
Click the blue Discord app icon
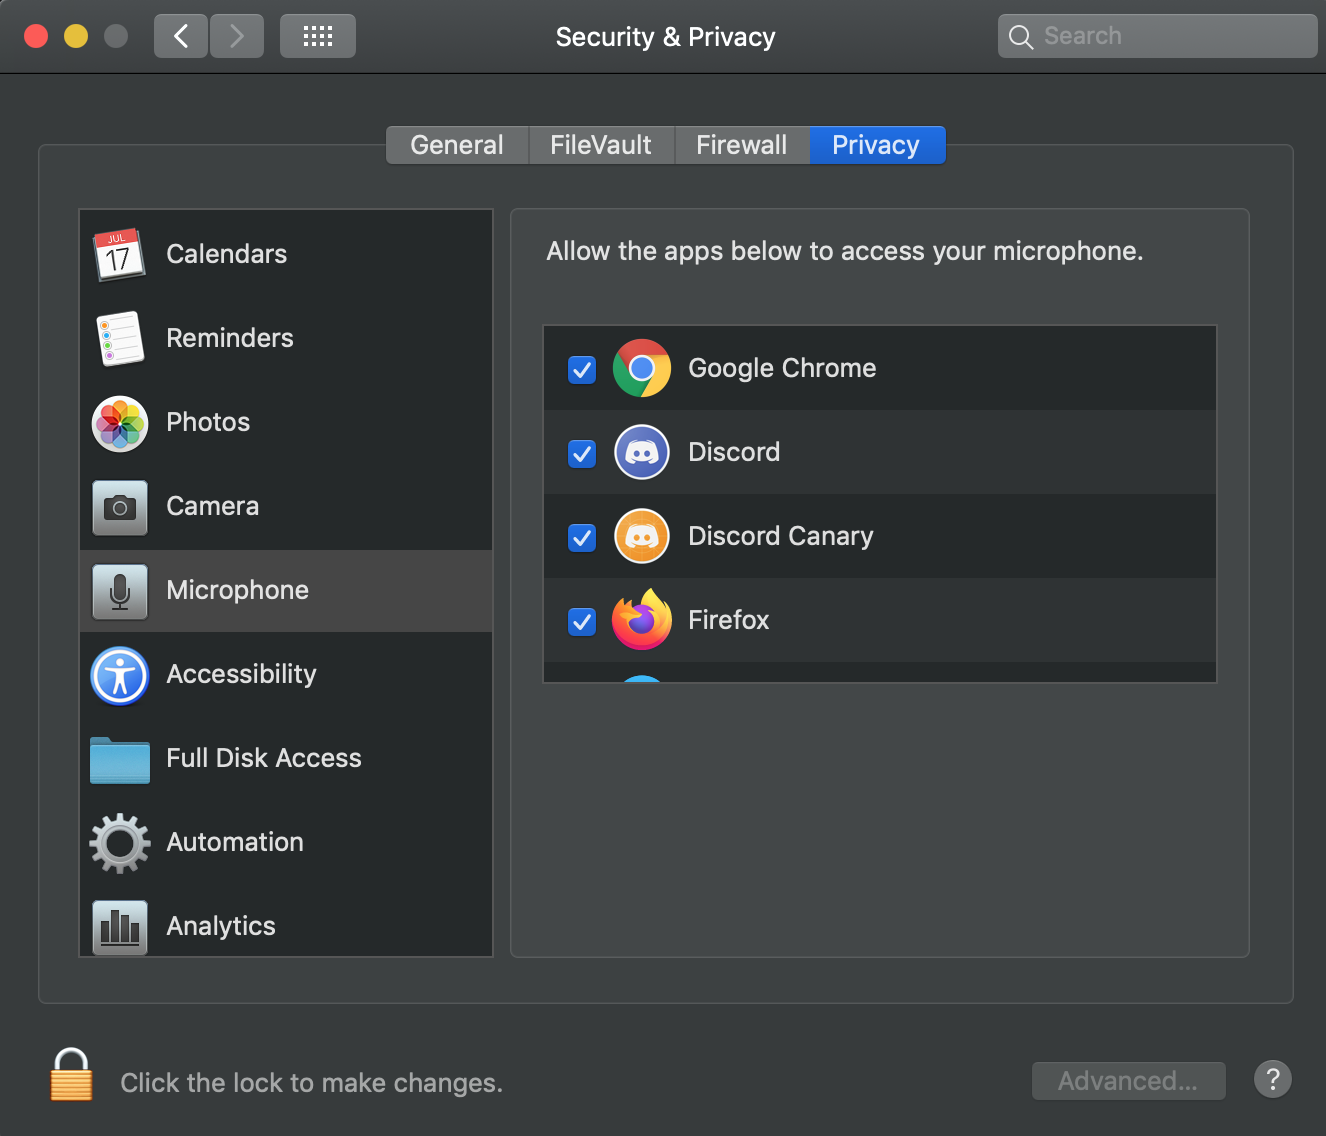click(x=642, y=452)
